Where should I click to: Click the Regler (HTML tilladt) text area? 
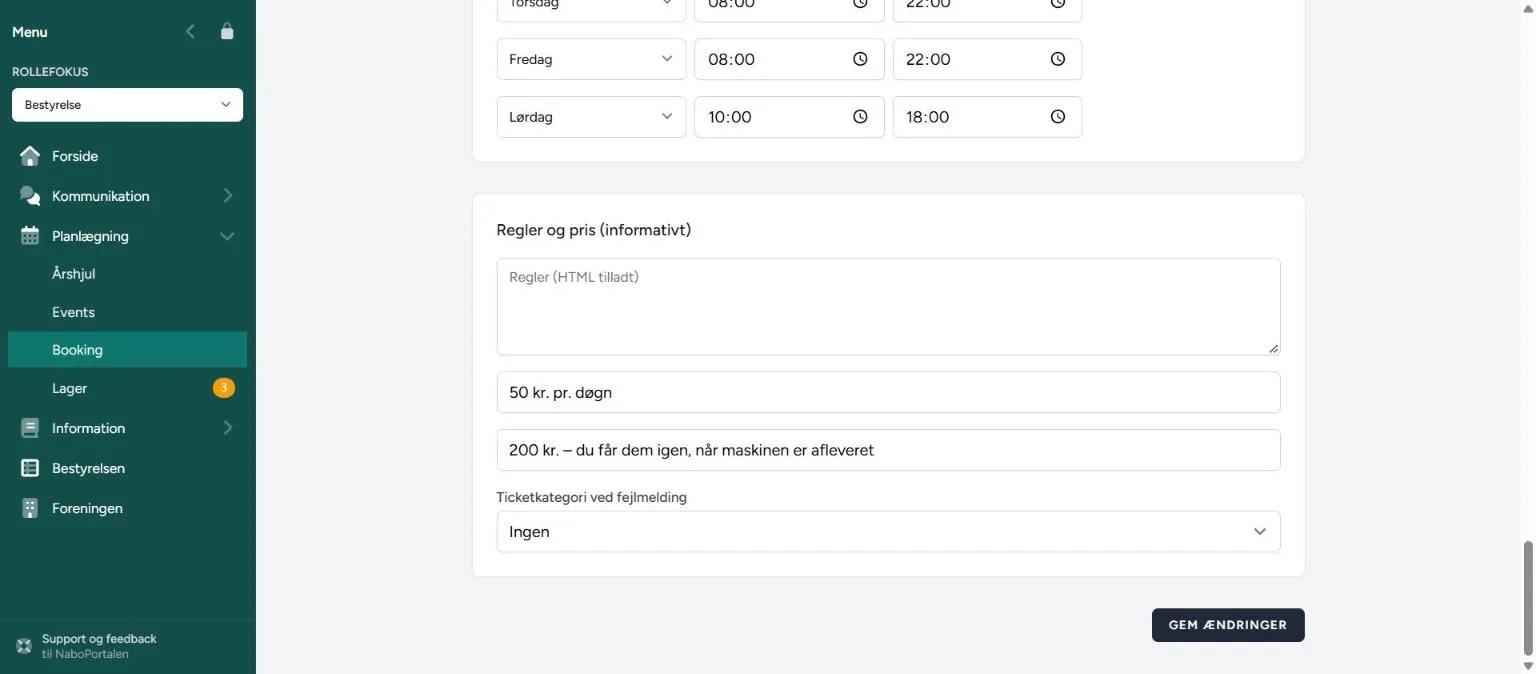888,307
